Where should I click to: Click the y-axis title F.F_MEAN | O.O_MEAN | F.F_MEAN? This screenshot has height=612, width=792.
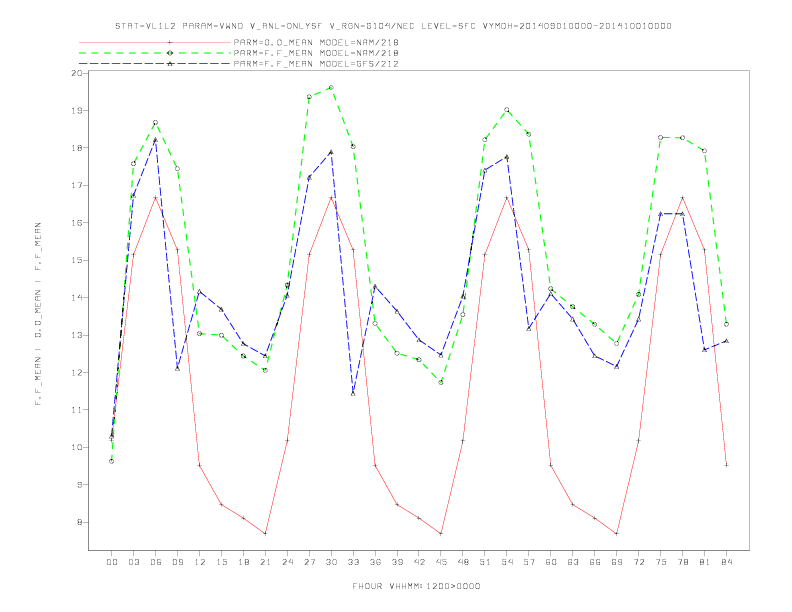38,314
